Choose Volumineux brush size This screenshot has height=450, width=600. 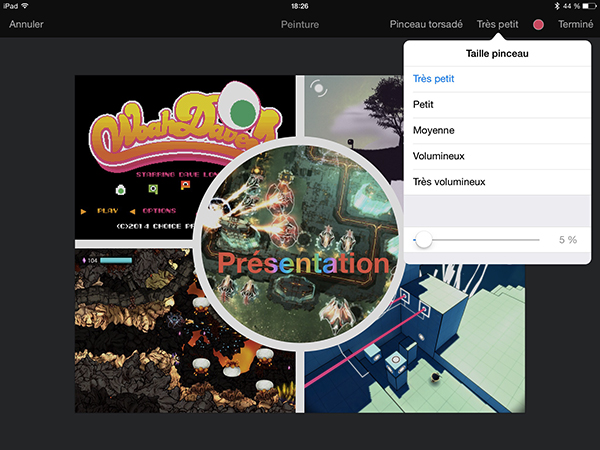pyautogui.click(x=497, y=156)
